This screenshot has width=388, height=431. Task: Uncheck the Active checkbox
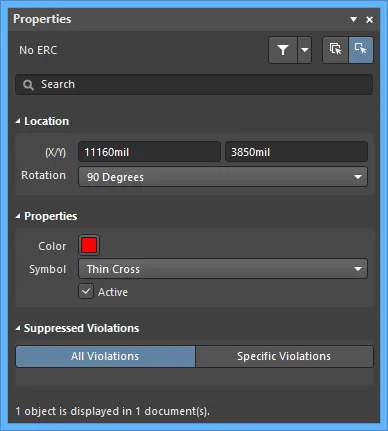86,291
